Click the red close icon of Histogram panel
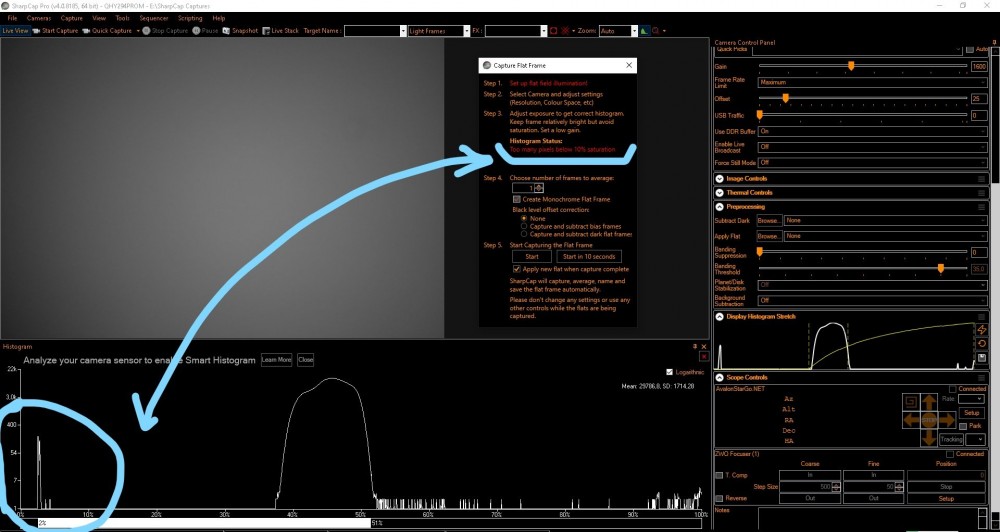 coord(704,356)
